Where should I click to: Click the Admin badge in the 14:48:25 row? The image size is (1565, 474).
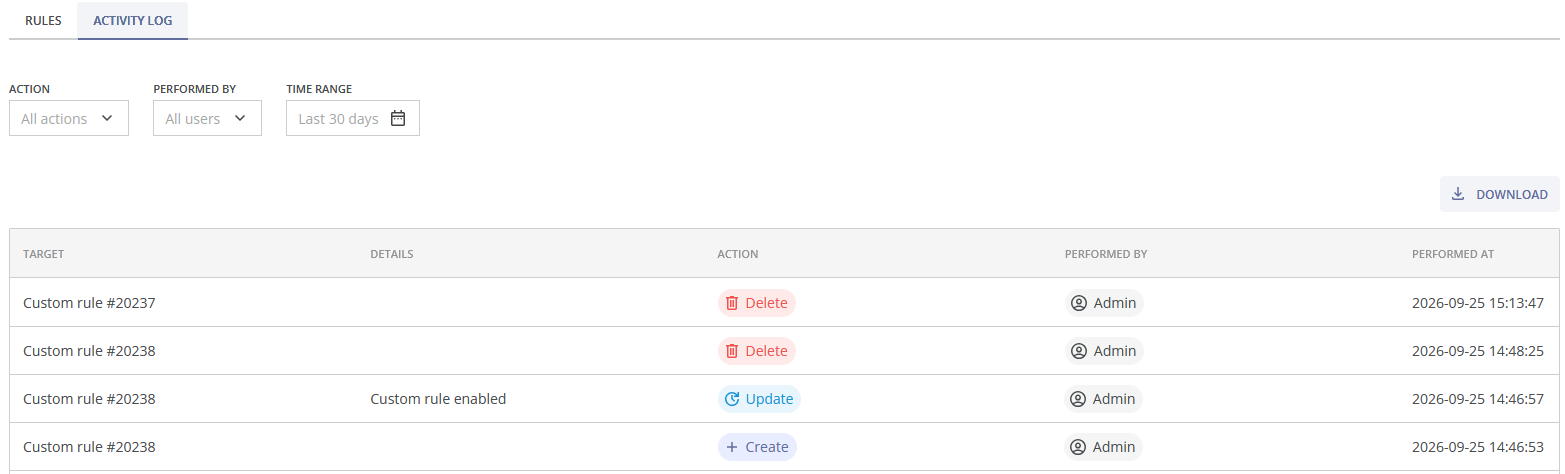[1104, 351]
